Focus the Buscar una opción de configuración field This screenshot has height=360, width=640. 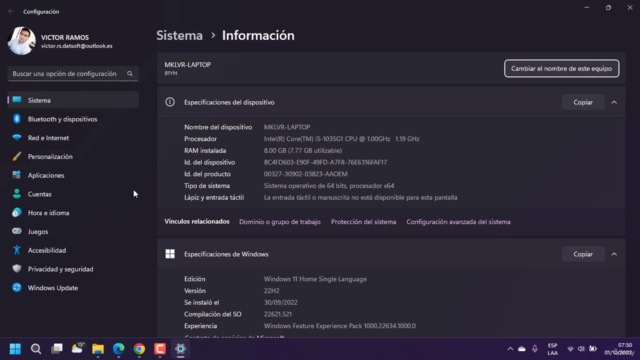point(73,73)
